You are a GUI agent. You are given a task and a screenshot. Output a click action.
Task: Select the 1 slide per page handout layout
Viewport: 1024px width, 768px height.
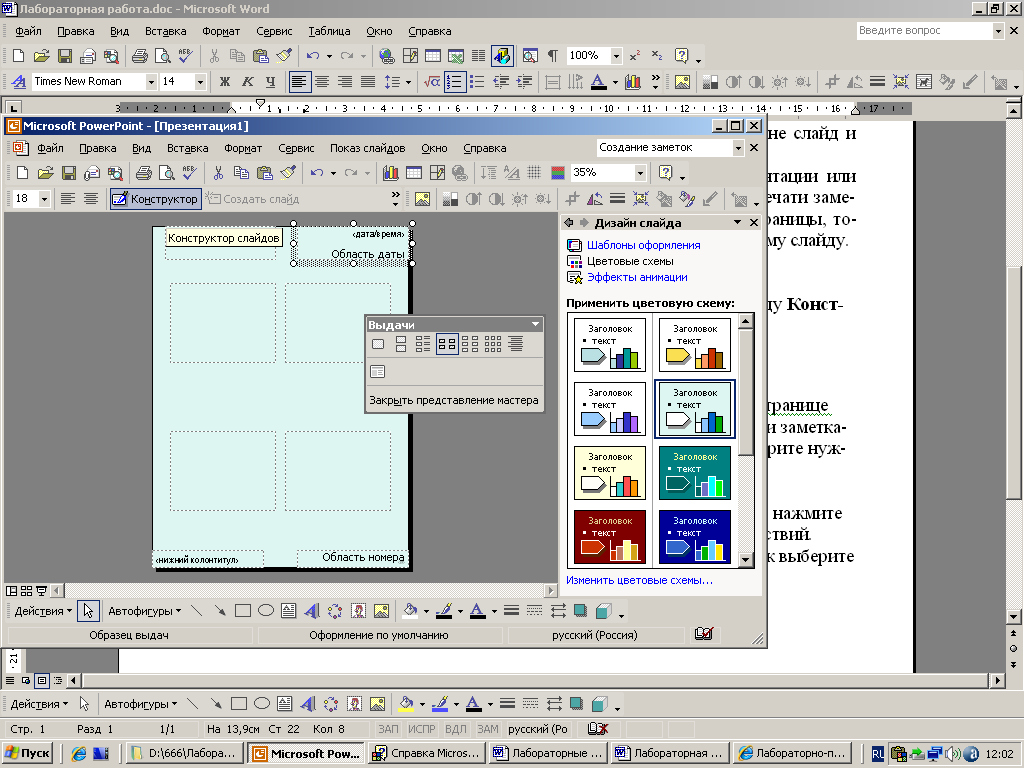tap(378, 344)
